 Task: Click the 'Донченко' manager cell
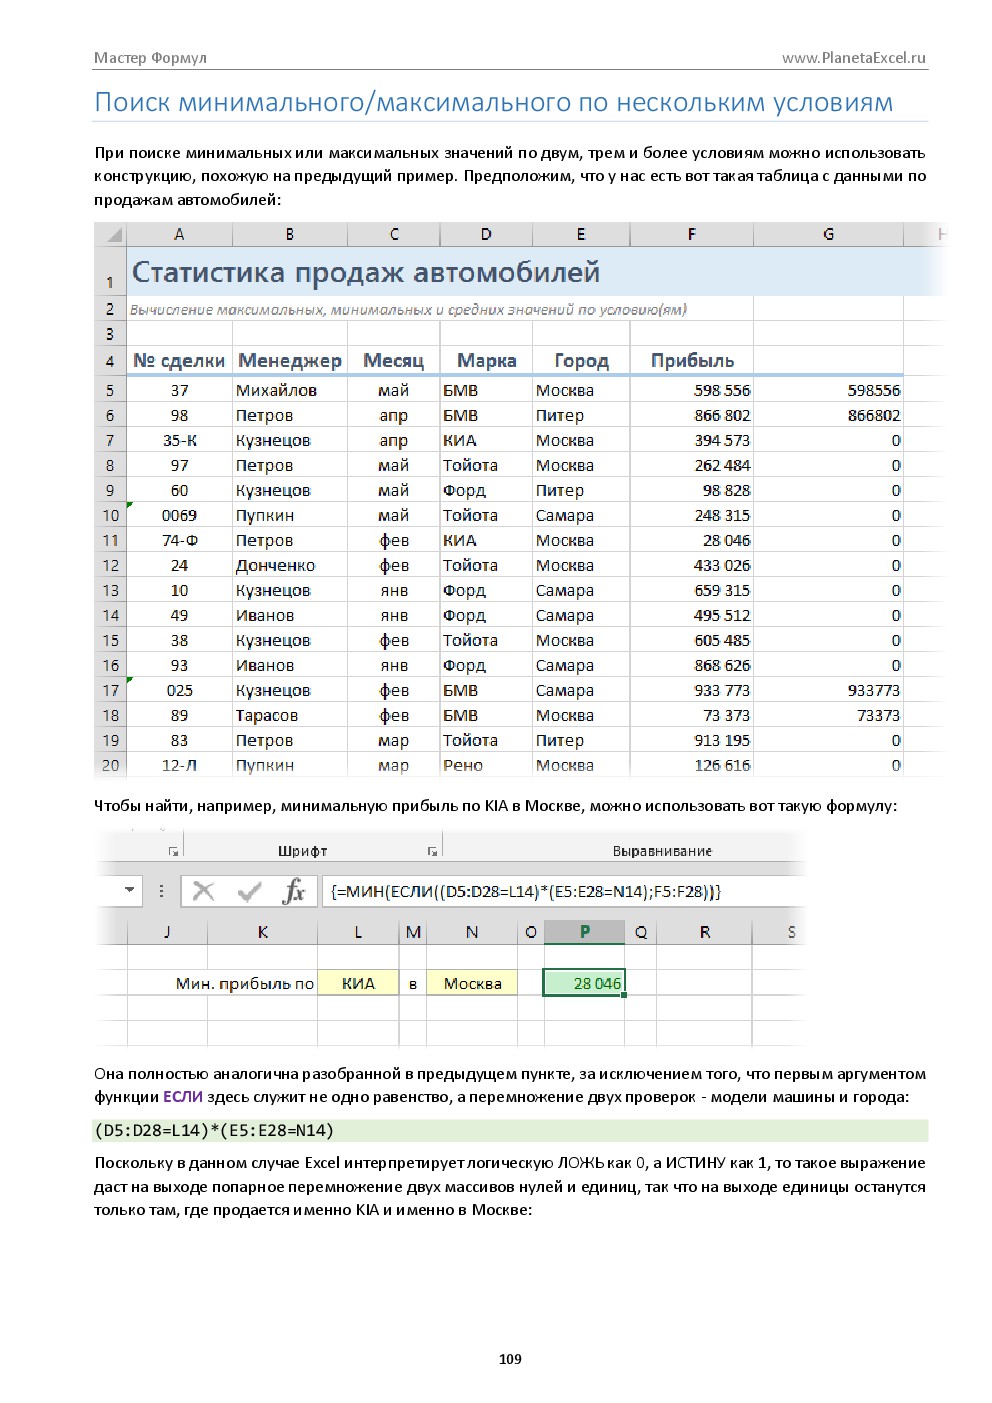[x=290, y=565]
